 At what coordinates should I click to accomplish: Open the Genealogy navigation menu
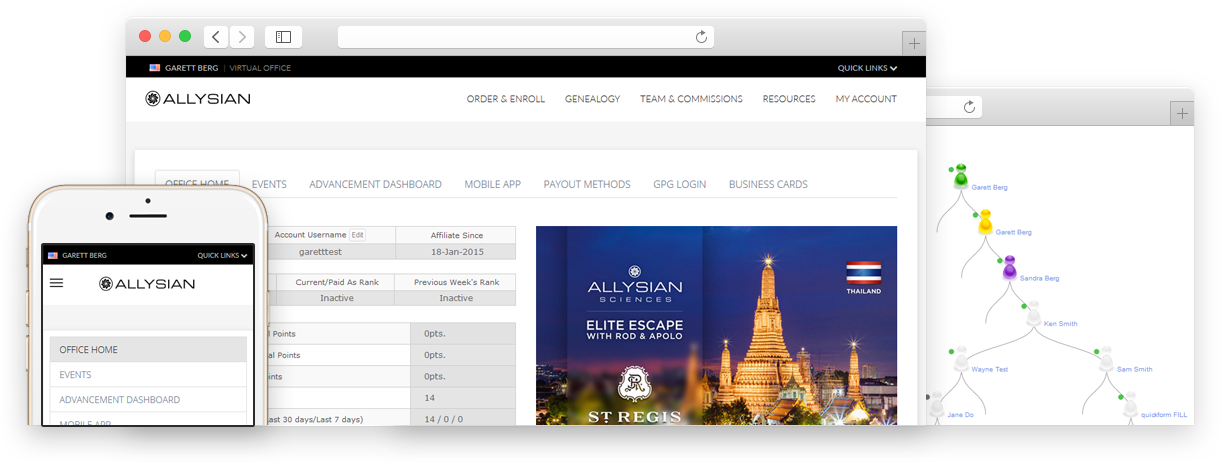pyautogui.click(x=592, y=99)
